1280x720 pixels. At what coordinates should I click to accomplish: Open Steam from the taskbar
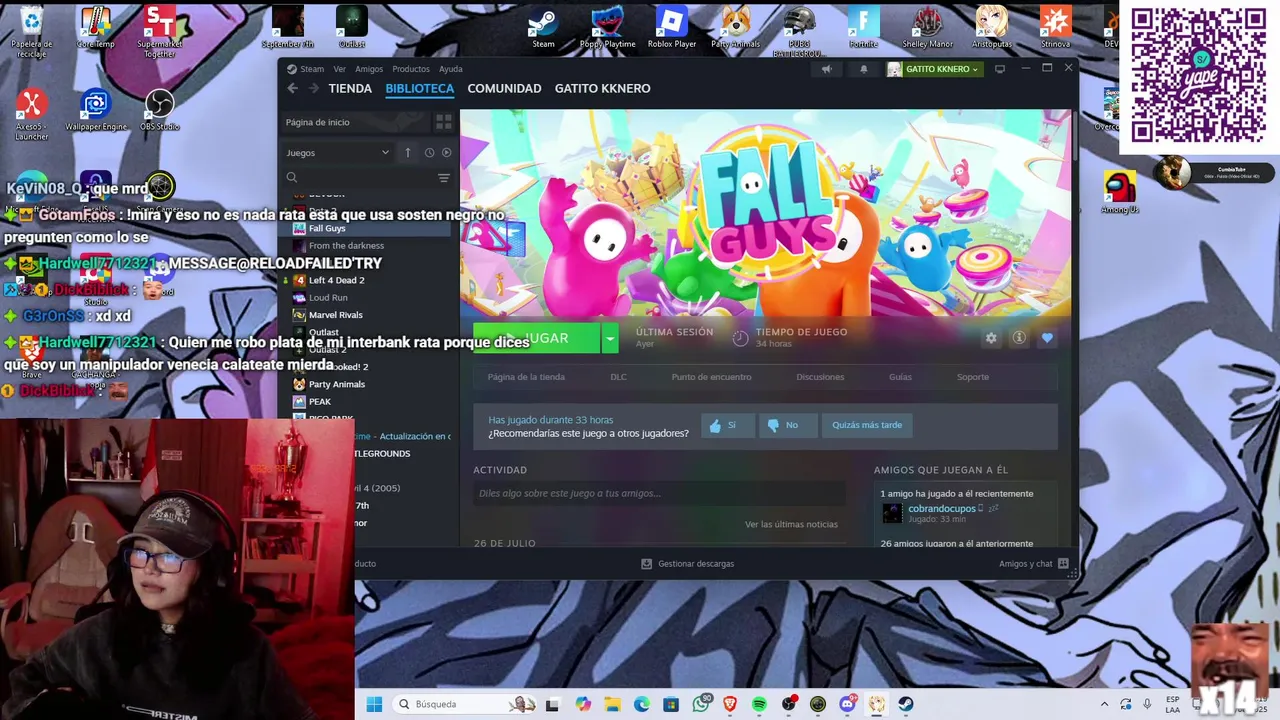tap(906, 704)
